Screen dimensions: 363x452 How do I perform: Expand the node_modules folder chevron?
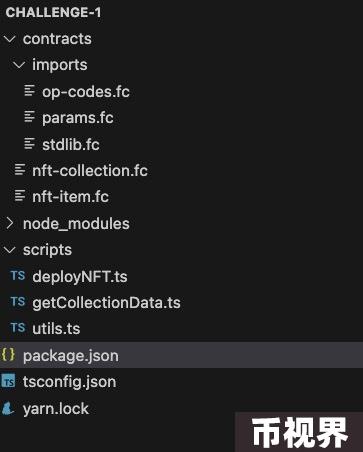pos(10,223)
